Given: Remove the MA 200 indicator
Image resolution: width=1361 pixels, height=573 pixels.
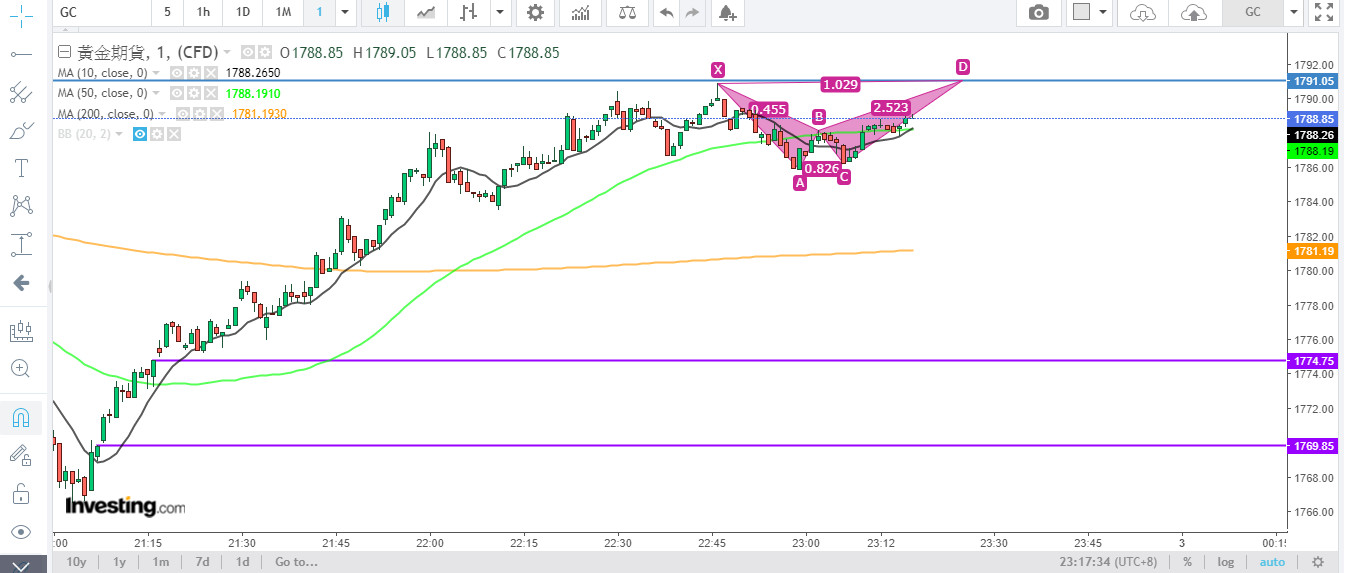Looking at the screenshot, I should click(217, 113).
